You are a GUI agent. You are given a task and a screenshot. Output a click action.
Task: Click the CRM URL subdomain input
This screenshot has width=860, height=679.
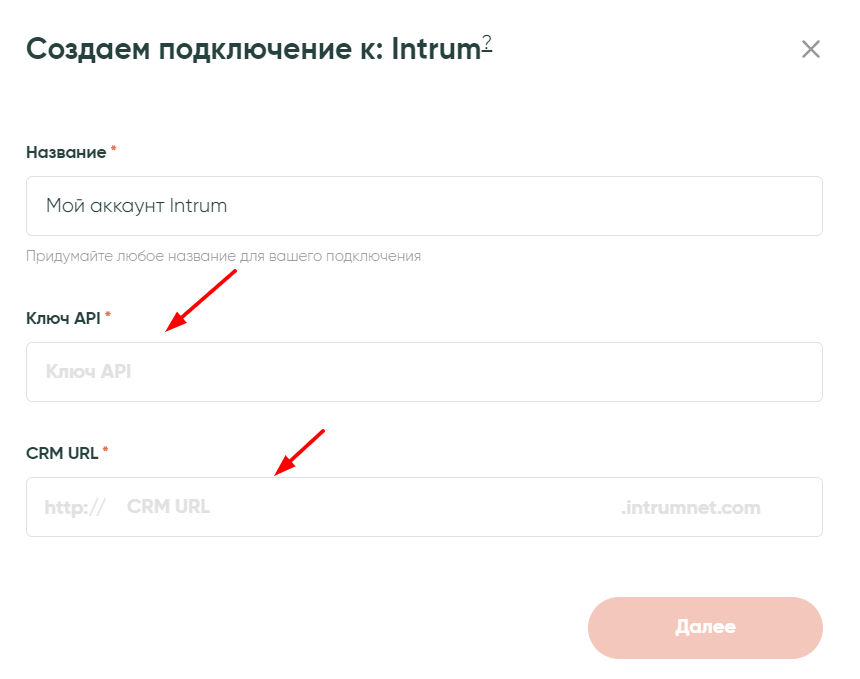[360, 507]
